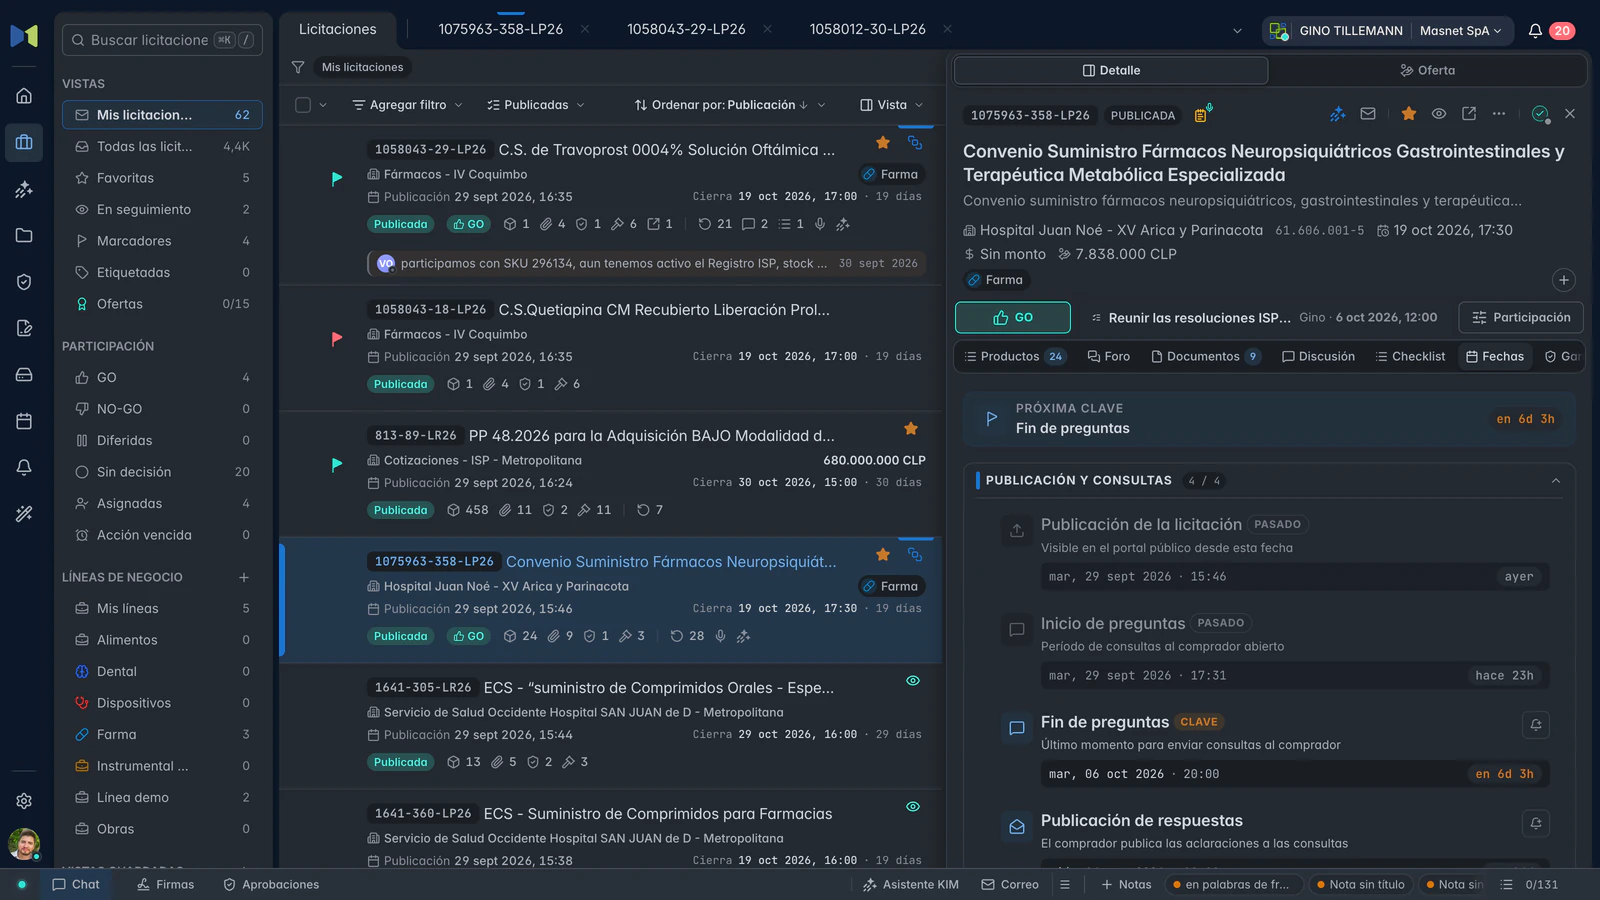This screenshot has width=1600, height=900.
Task: Open the shield check icon in left rail
Action: coord(24,282)
